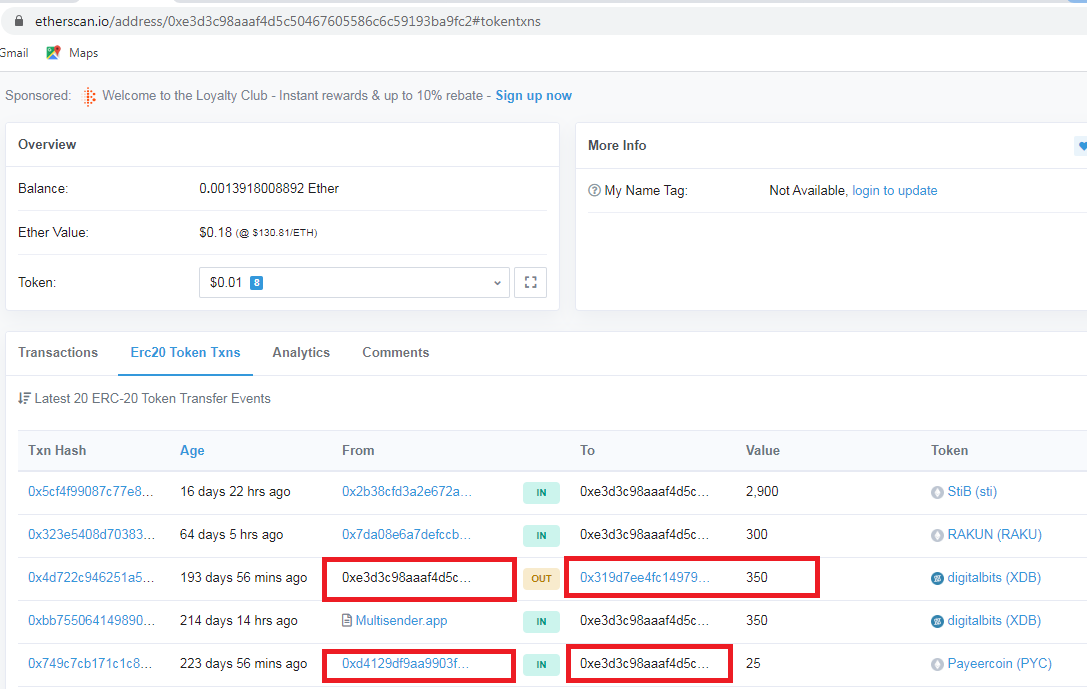Open the expanded token holdings view icon
1087x689 pixels.
pyautogui.click(x=530, y=282)
